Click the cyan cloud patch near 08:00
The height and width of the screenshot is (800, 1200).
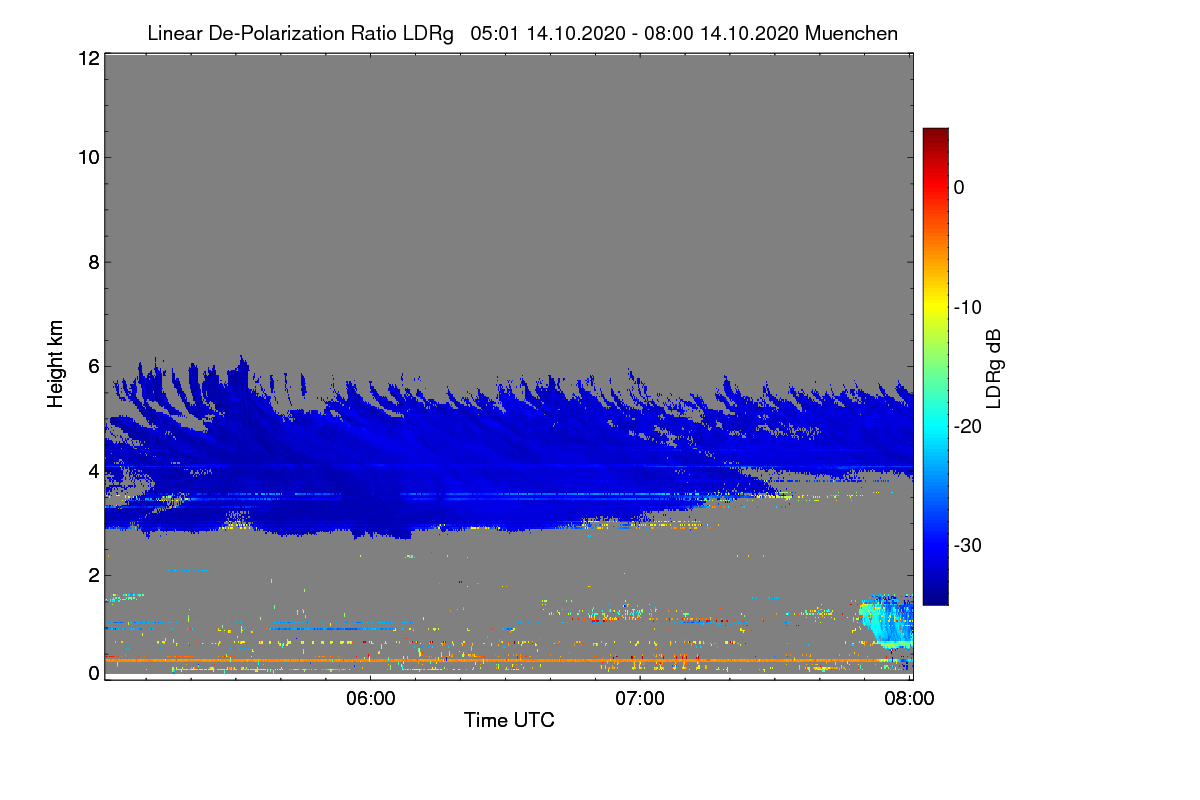pos(888,620)
